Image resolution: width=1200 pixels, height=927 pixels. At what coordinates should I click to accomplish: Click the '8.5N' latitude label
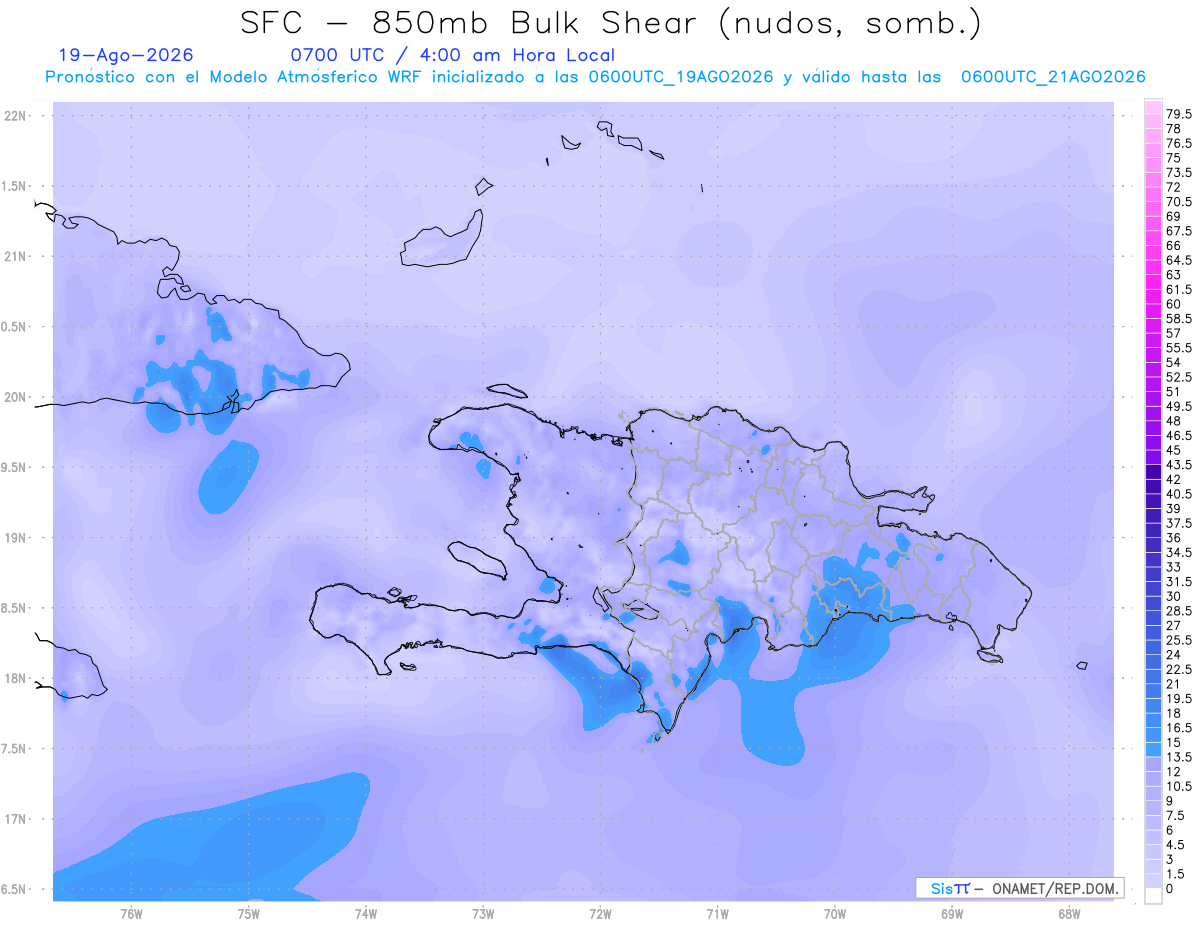point(15,608)
